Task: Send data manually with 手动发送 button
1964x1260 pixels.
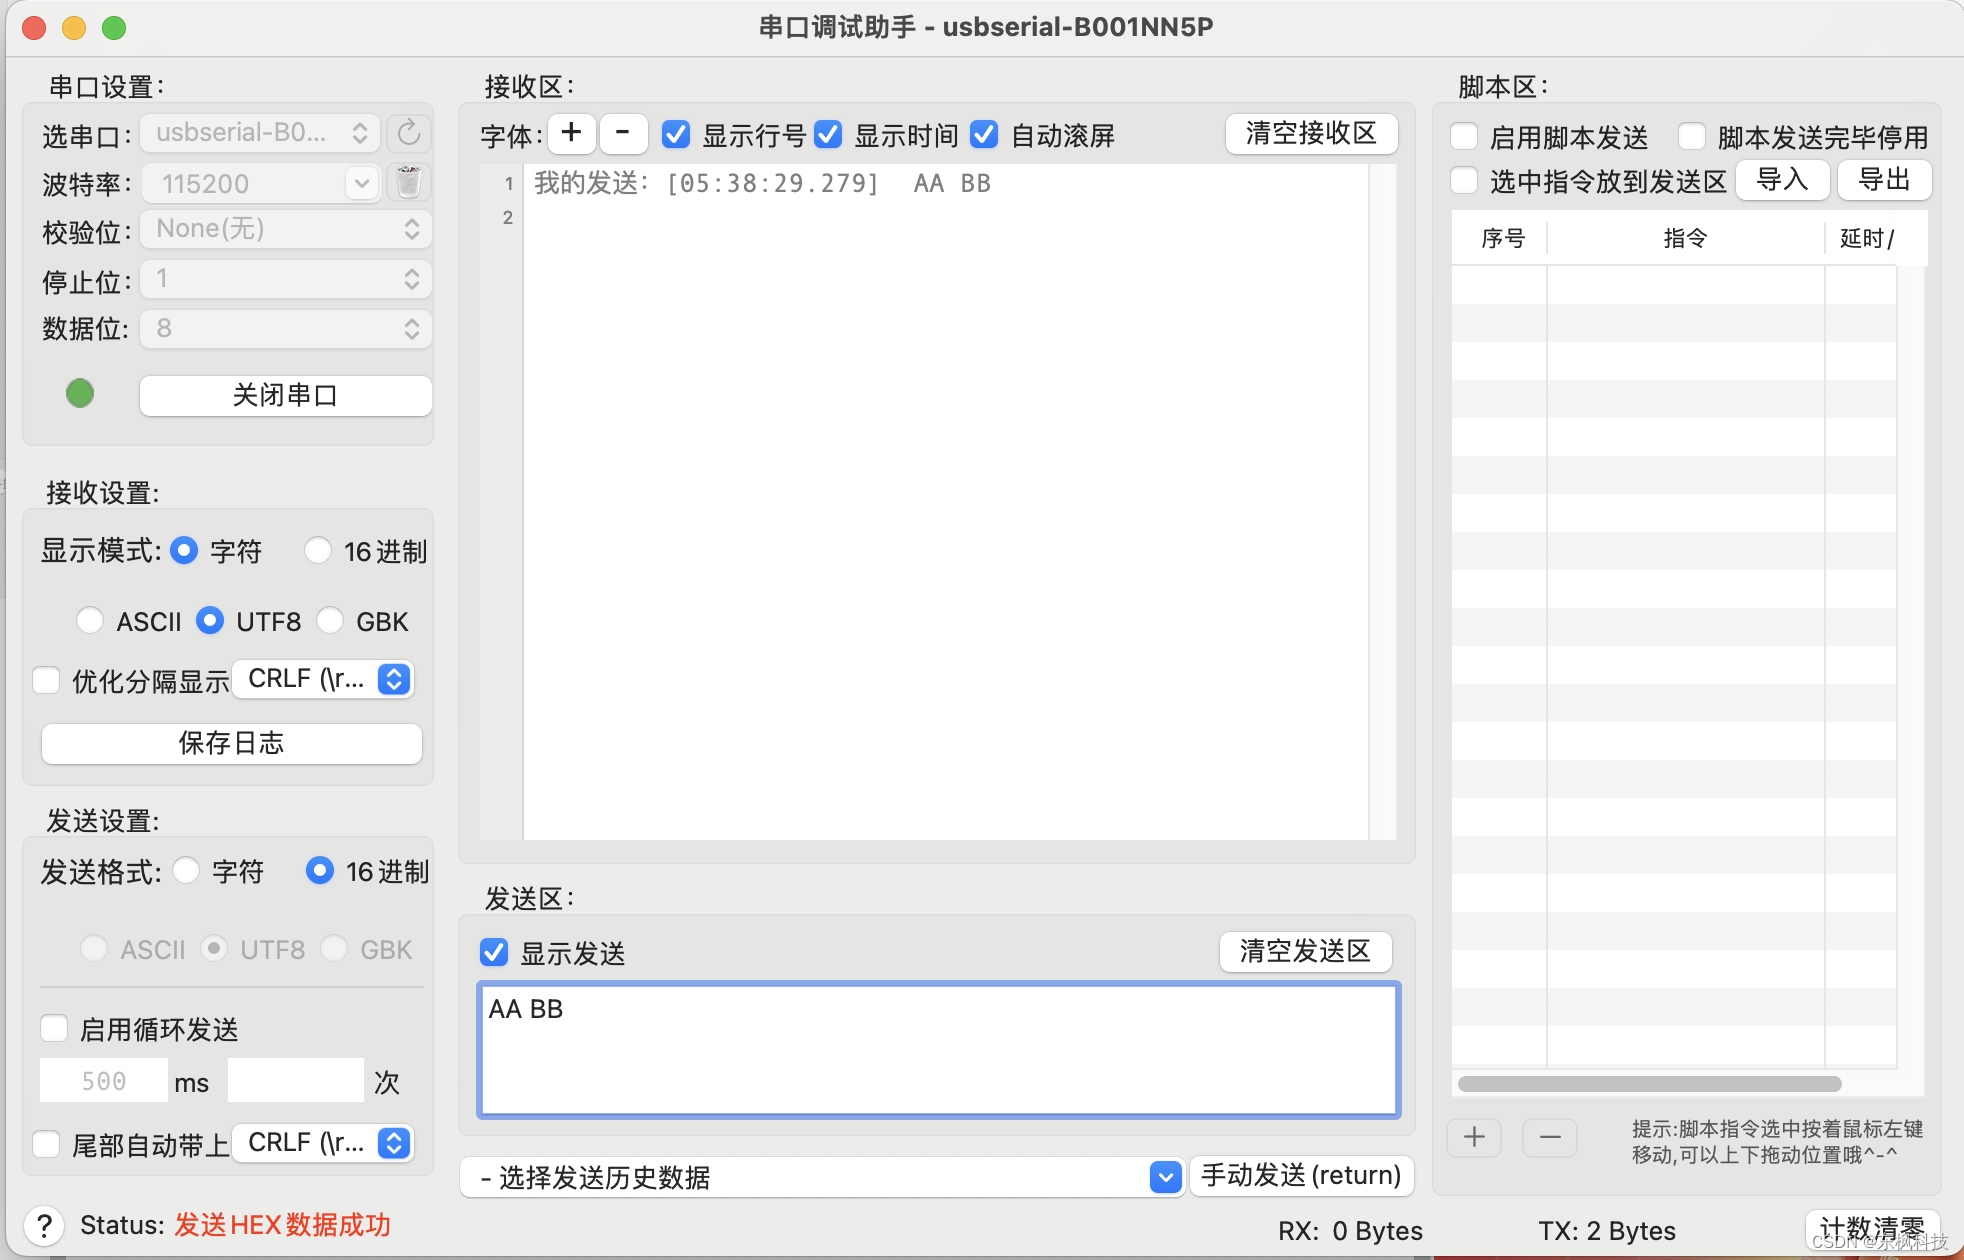Action: 1301,1176
